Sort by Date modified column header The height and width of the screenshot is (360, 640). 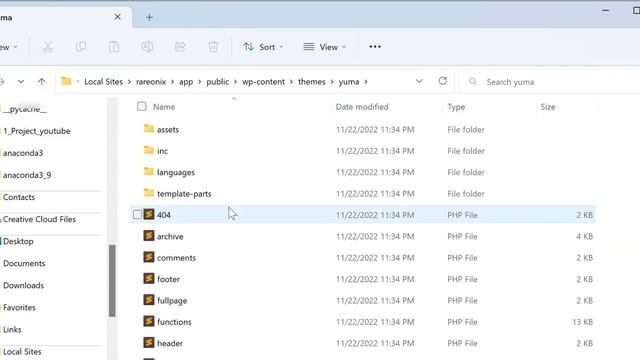click(x=362, y=107)
